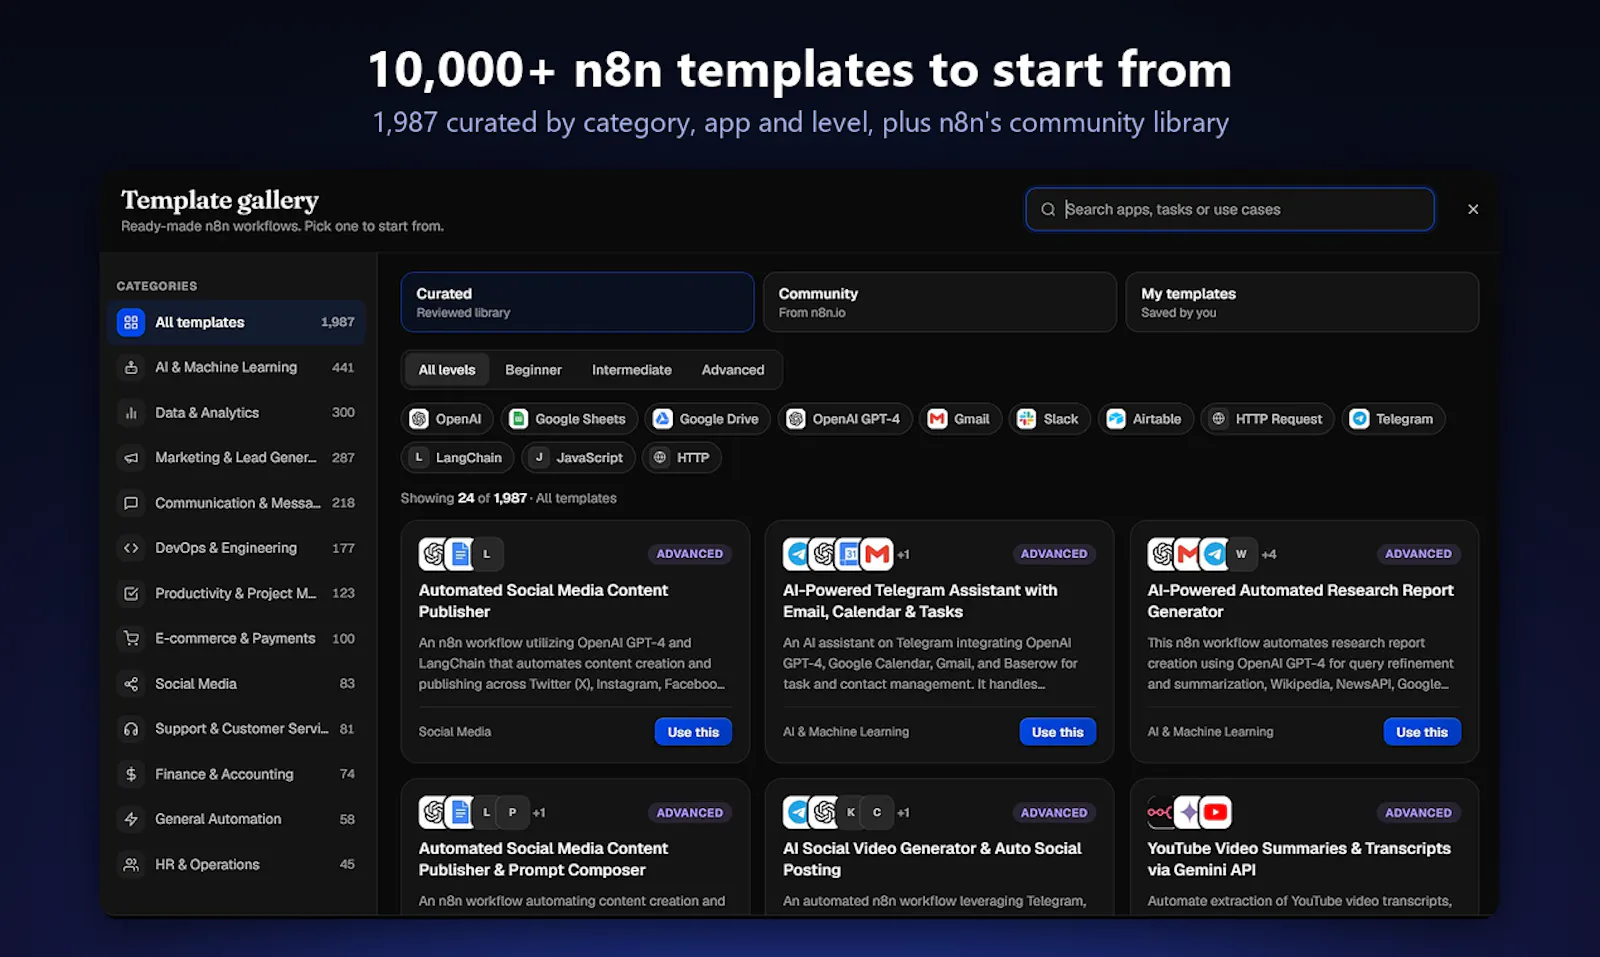
Task: Filter by the HTTP Request app chip
Action: (x=1267, y=419)
